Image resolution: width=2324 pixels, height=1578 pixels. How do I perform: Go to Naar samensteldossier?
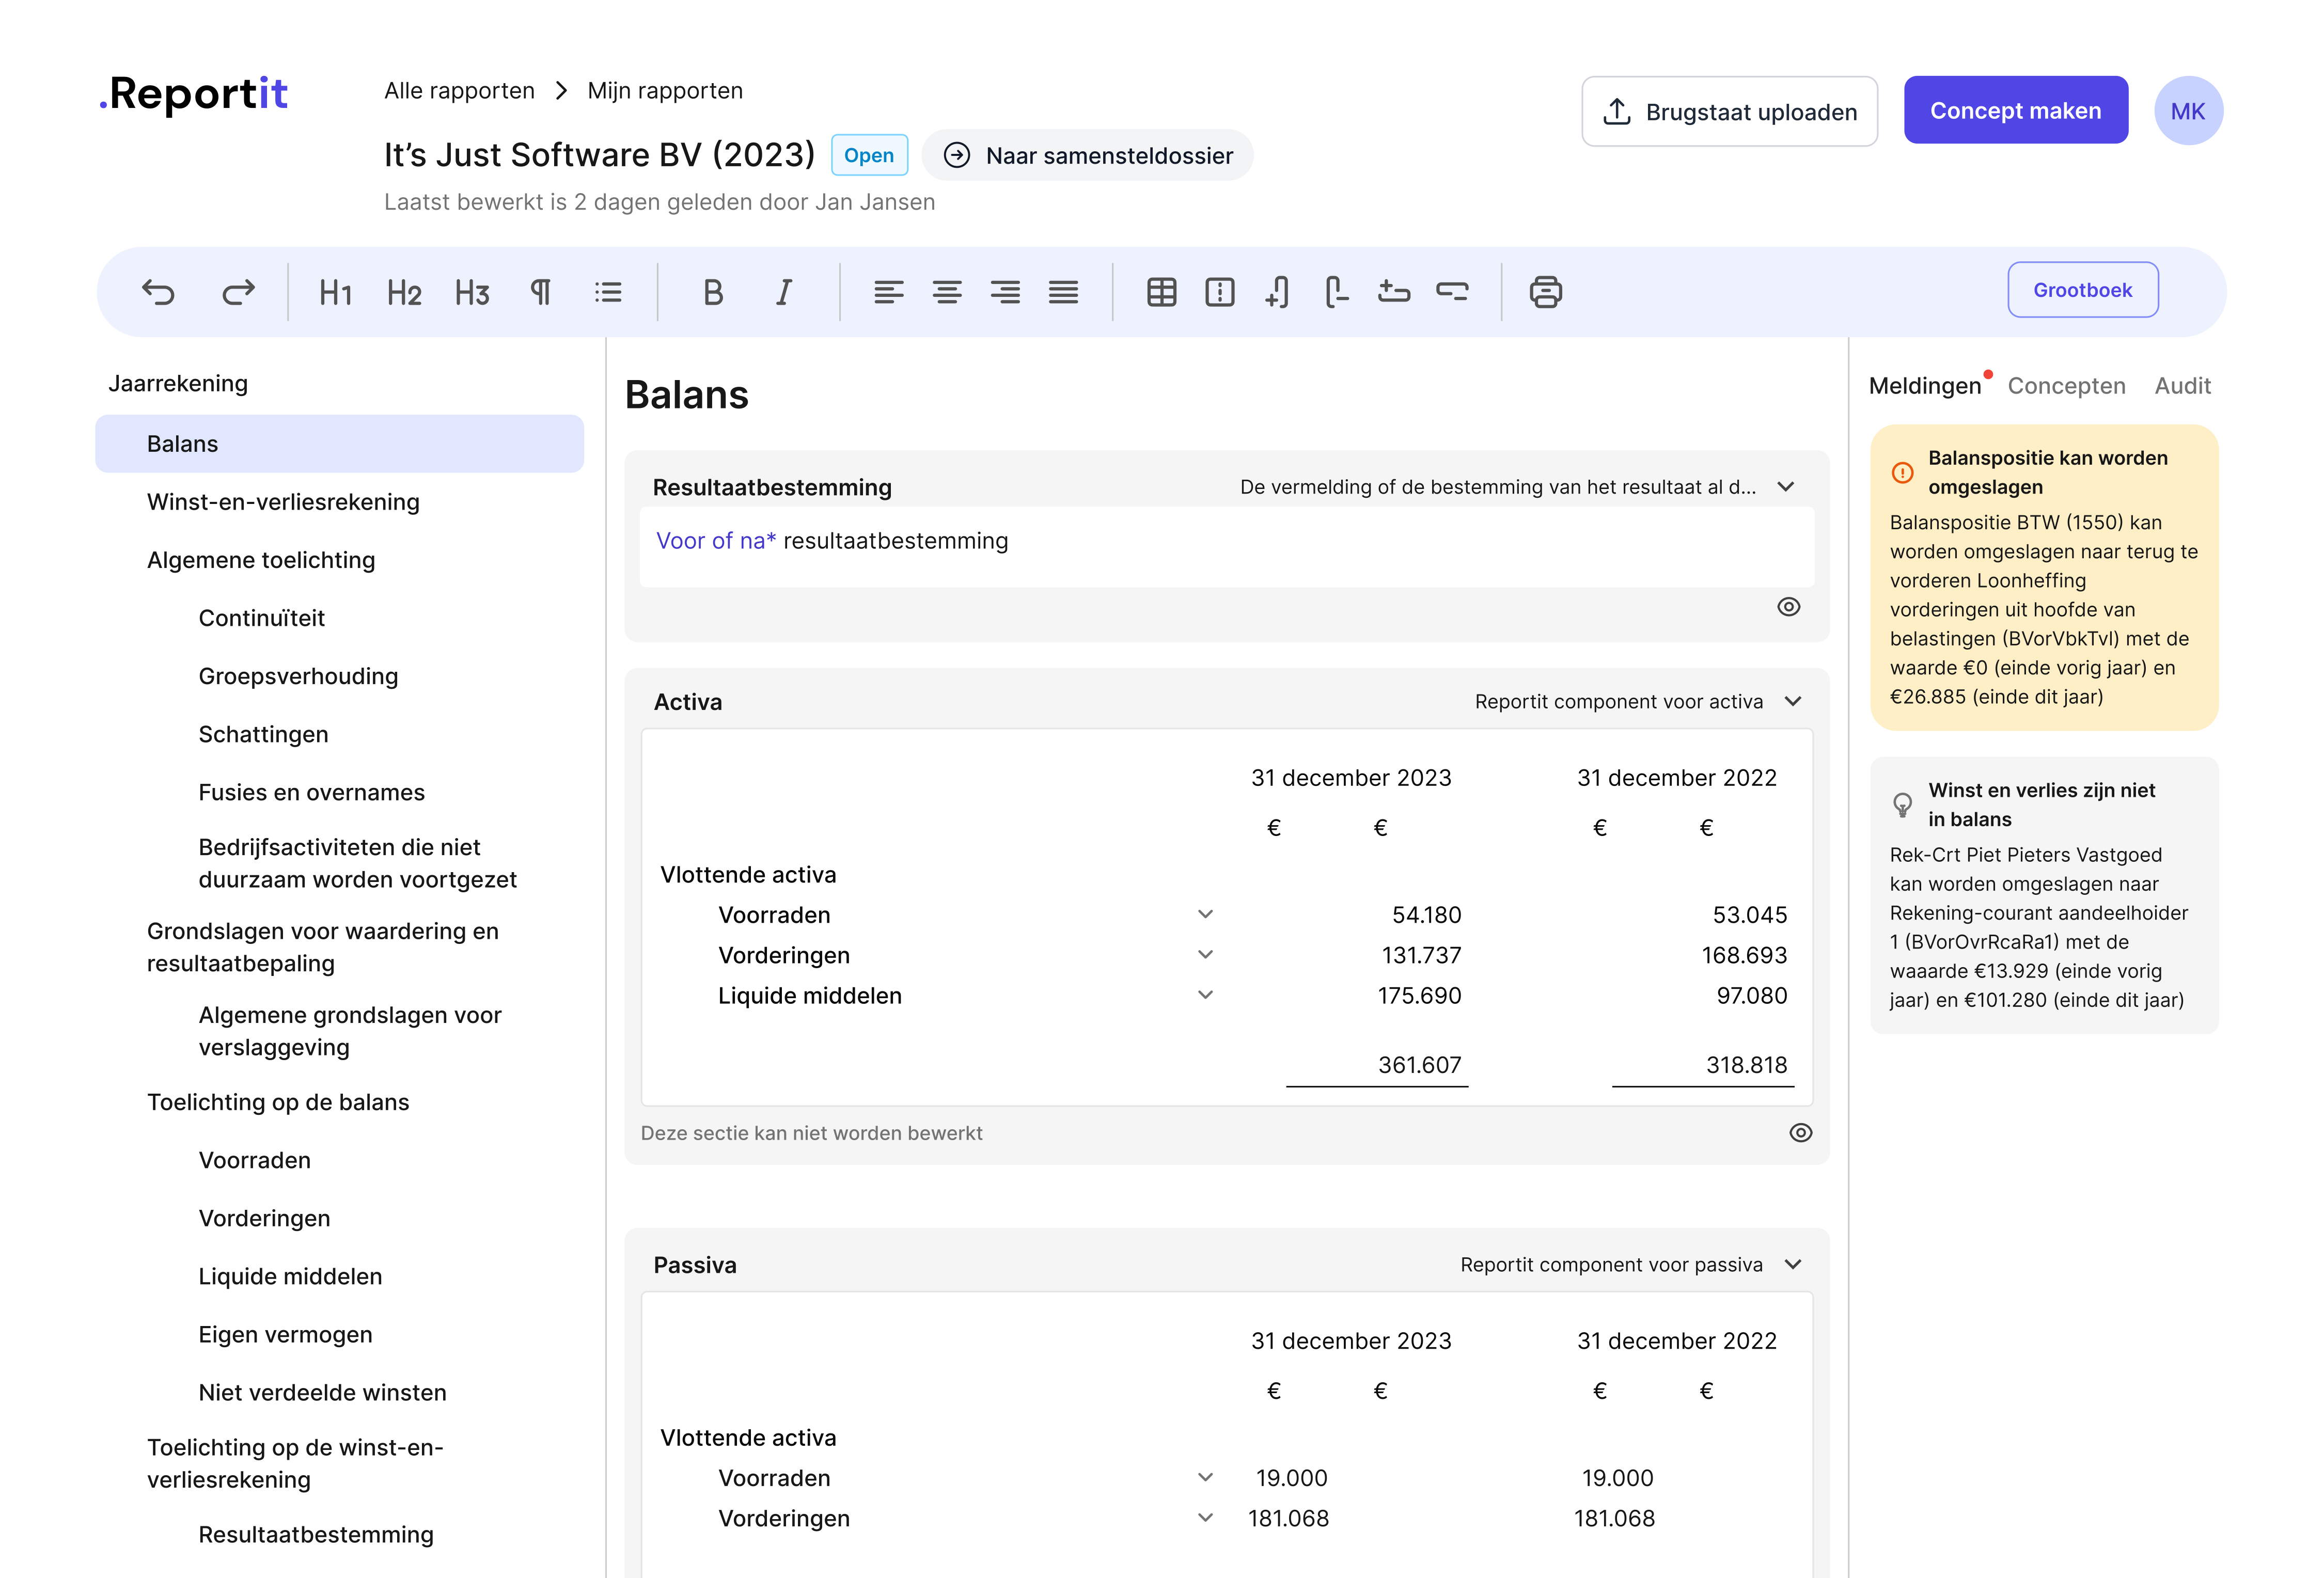point(1088,155)
